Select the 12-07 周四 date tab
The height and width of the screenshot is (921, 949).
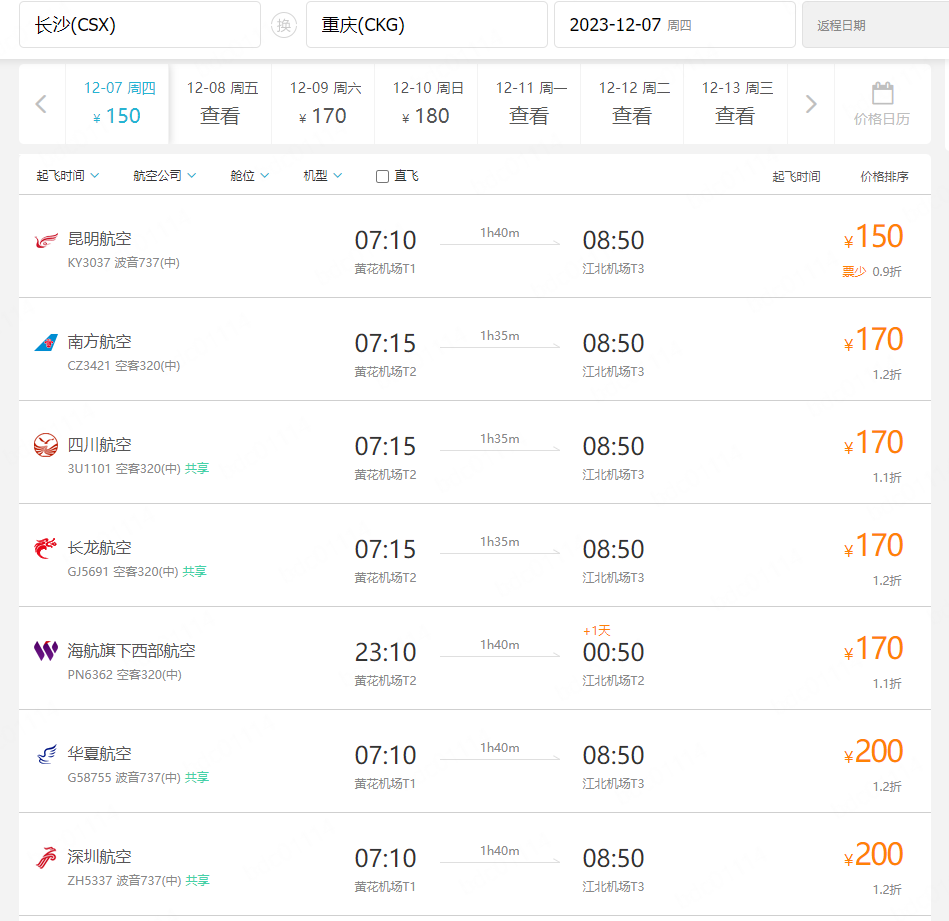point(117,104)
